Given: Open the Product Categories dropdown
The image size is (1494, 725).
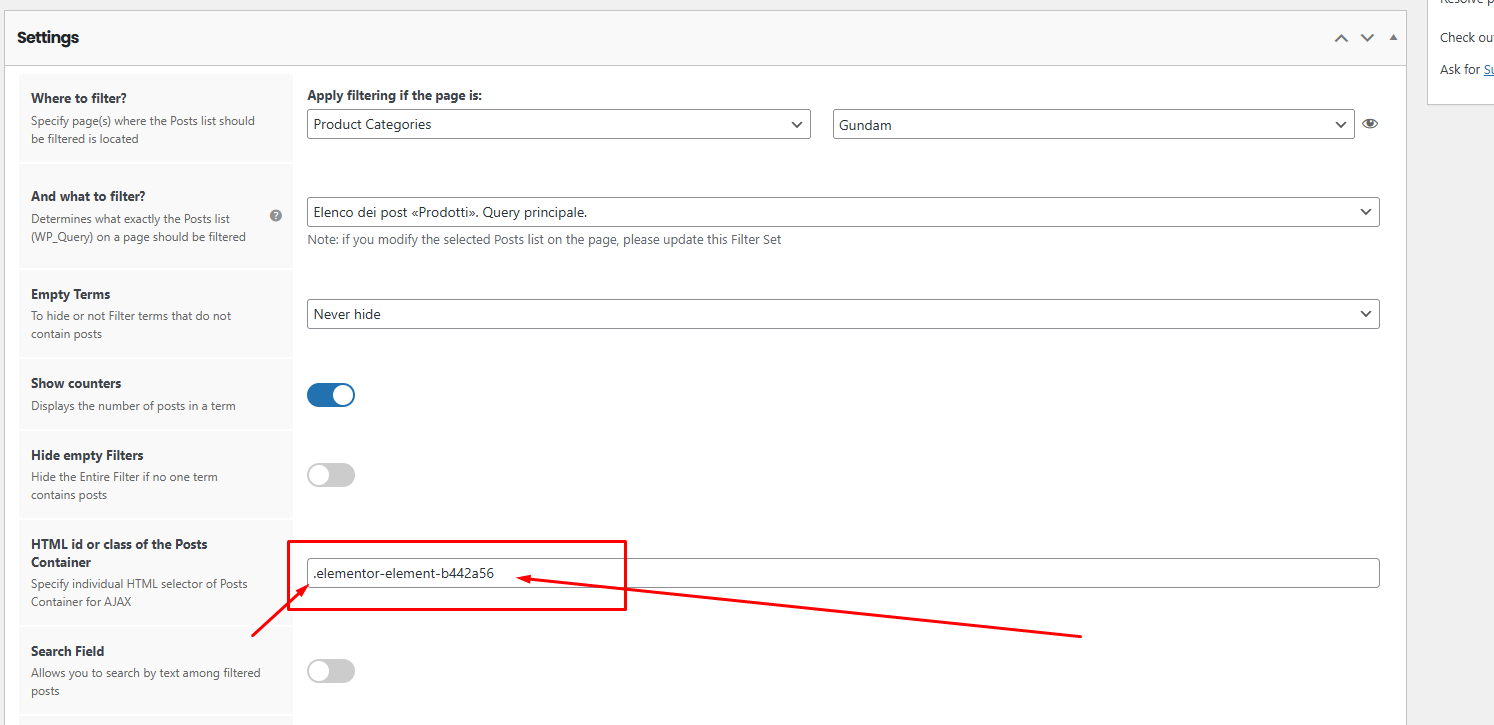Looking at the screenshot, I should (x=559, y=124).
